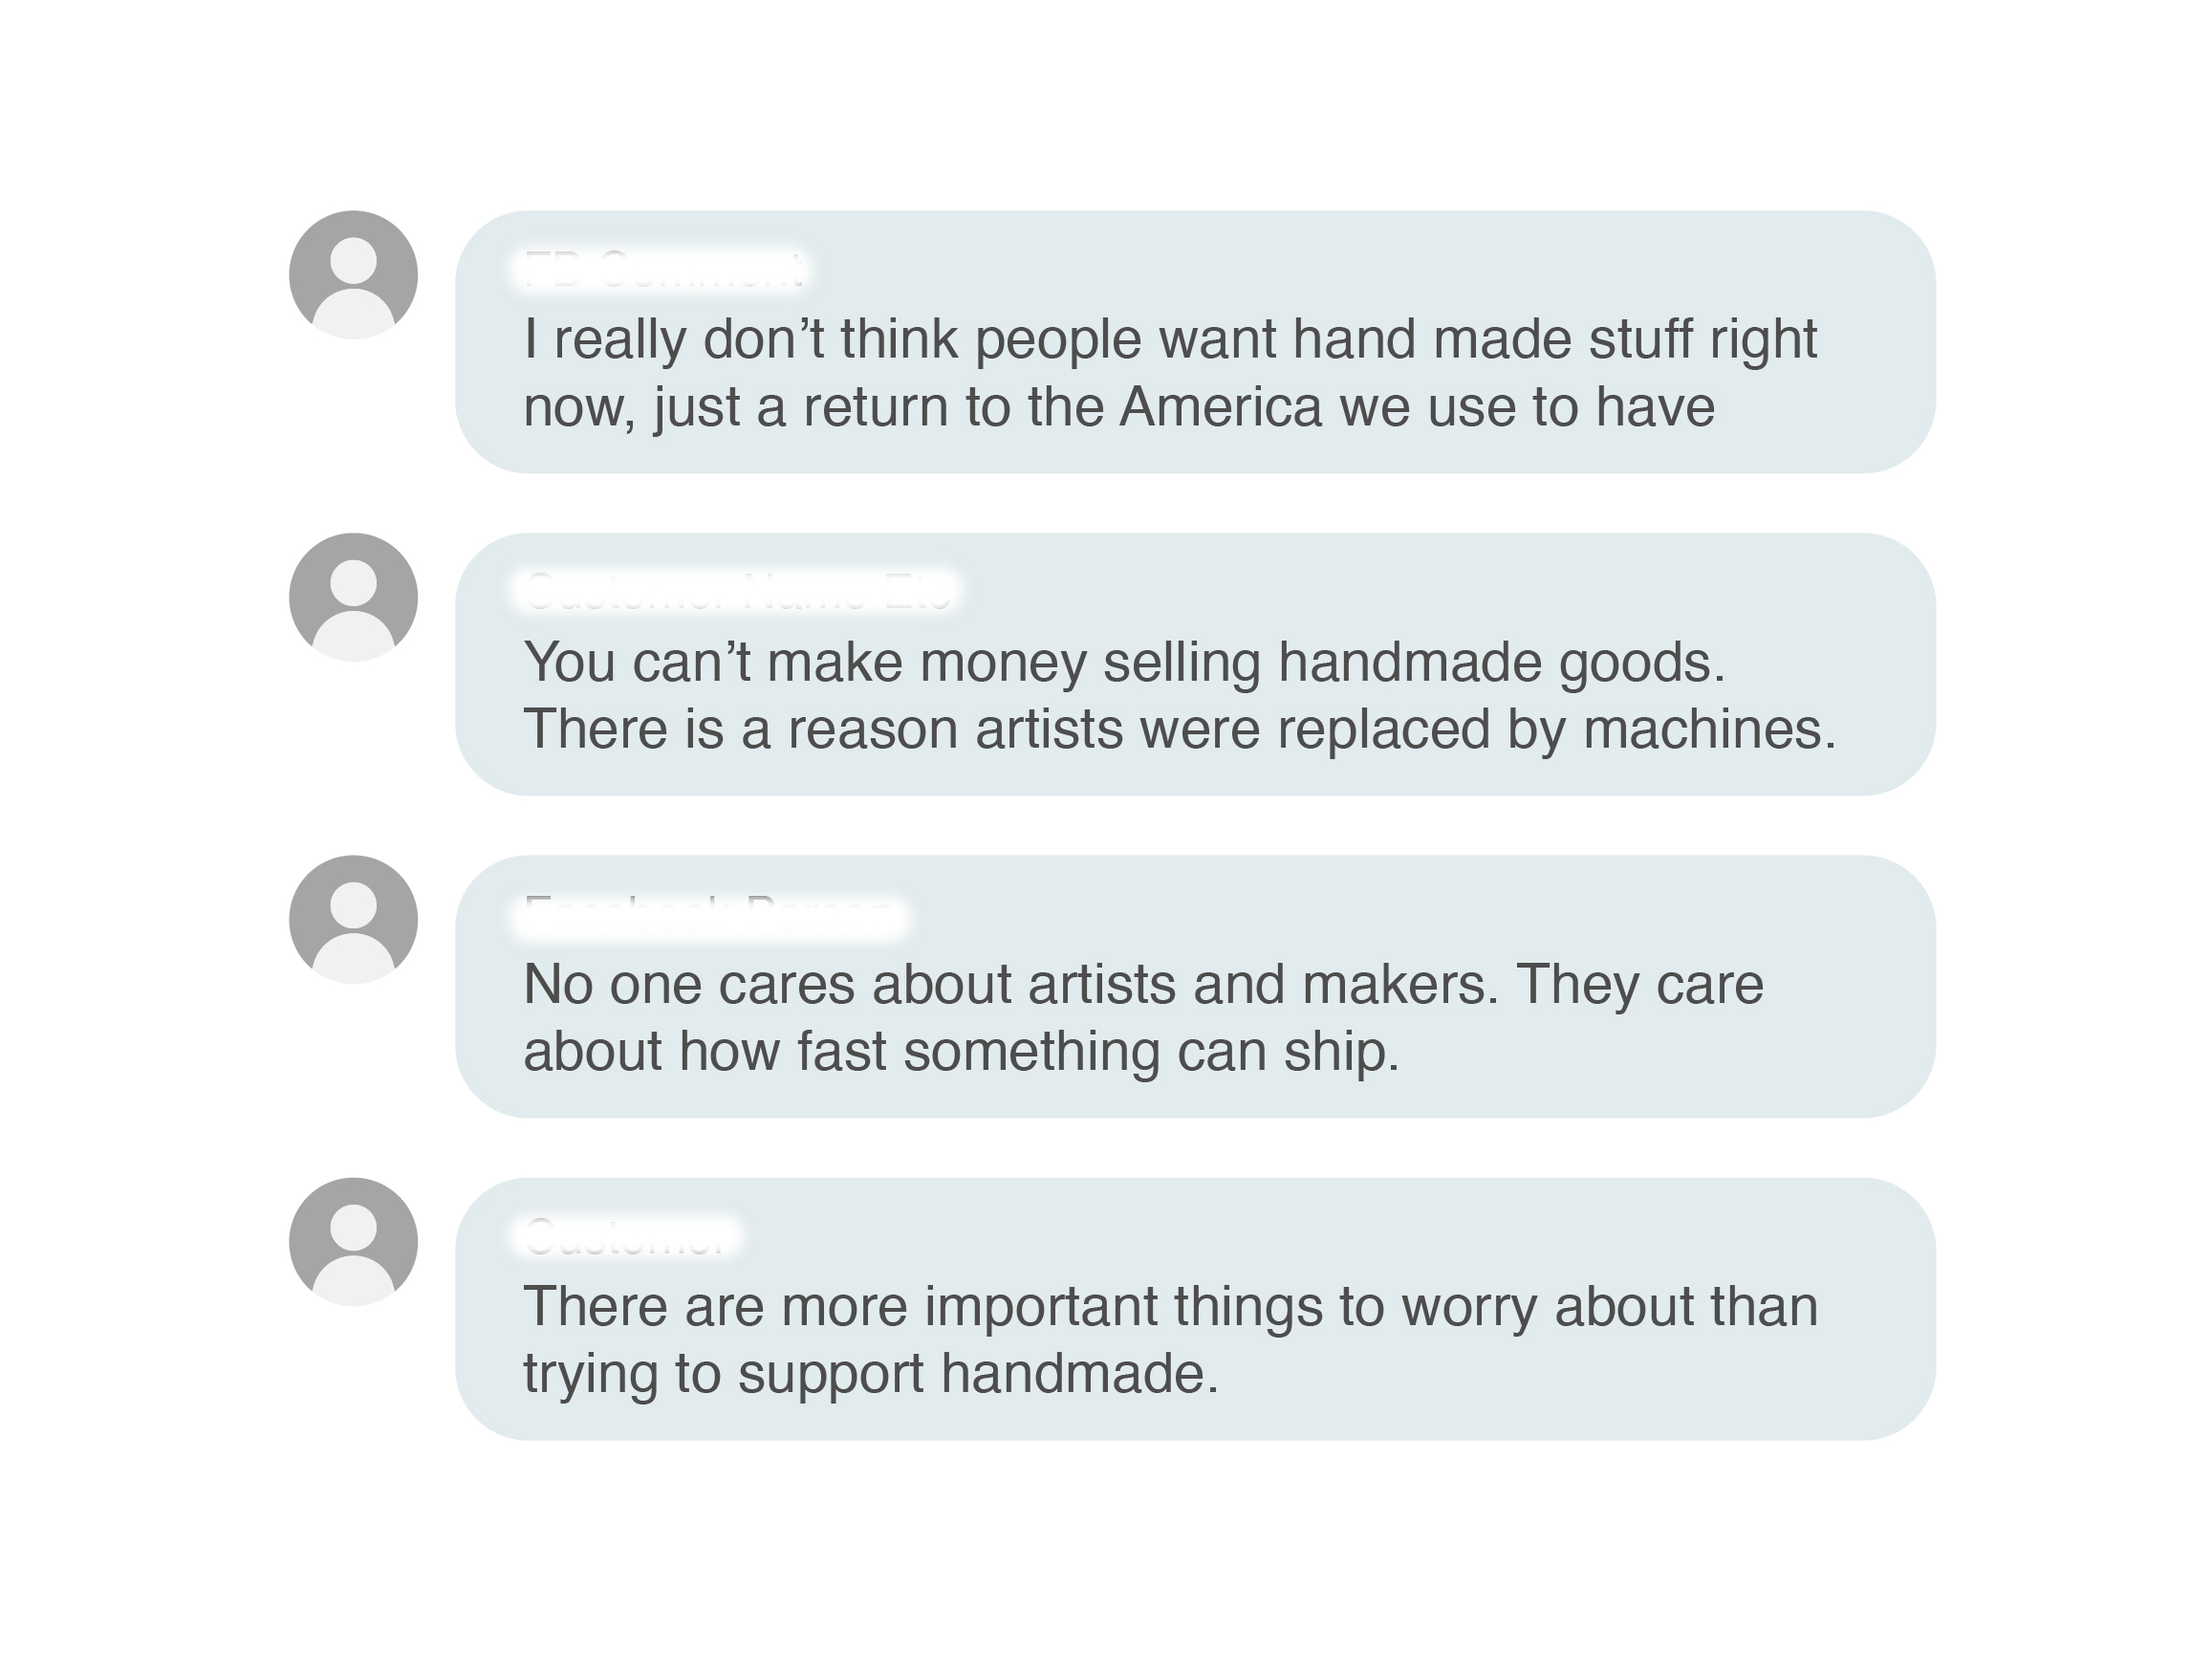Select the line 'about how fast something can ship.'

pos(961,1052)
